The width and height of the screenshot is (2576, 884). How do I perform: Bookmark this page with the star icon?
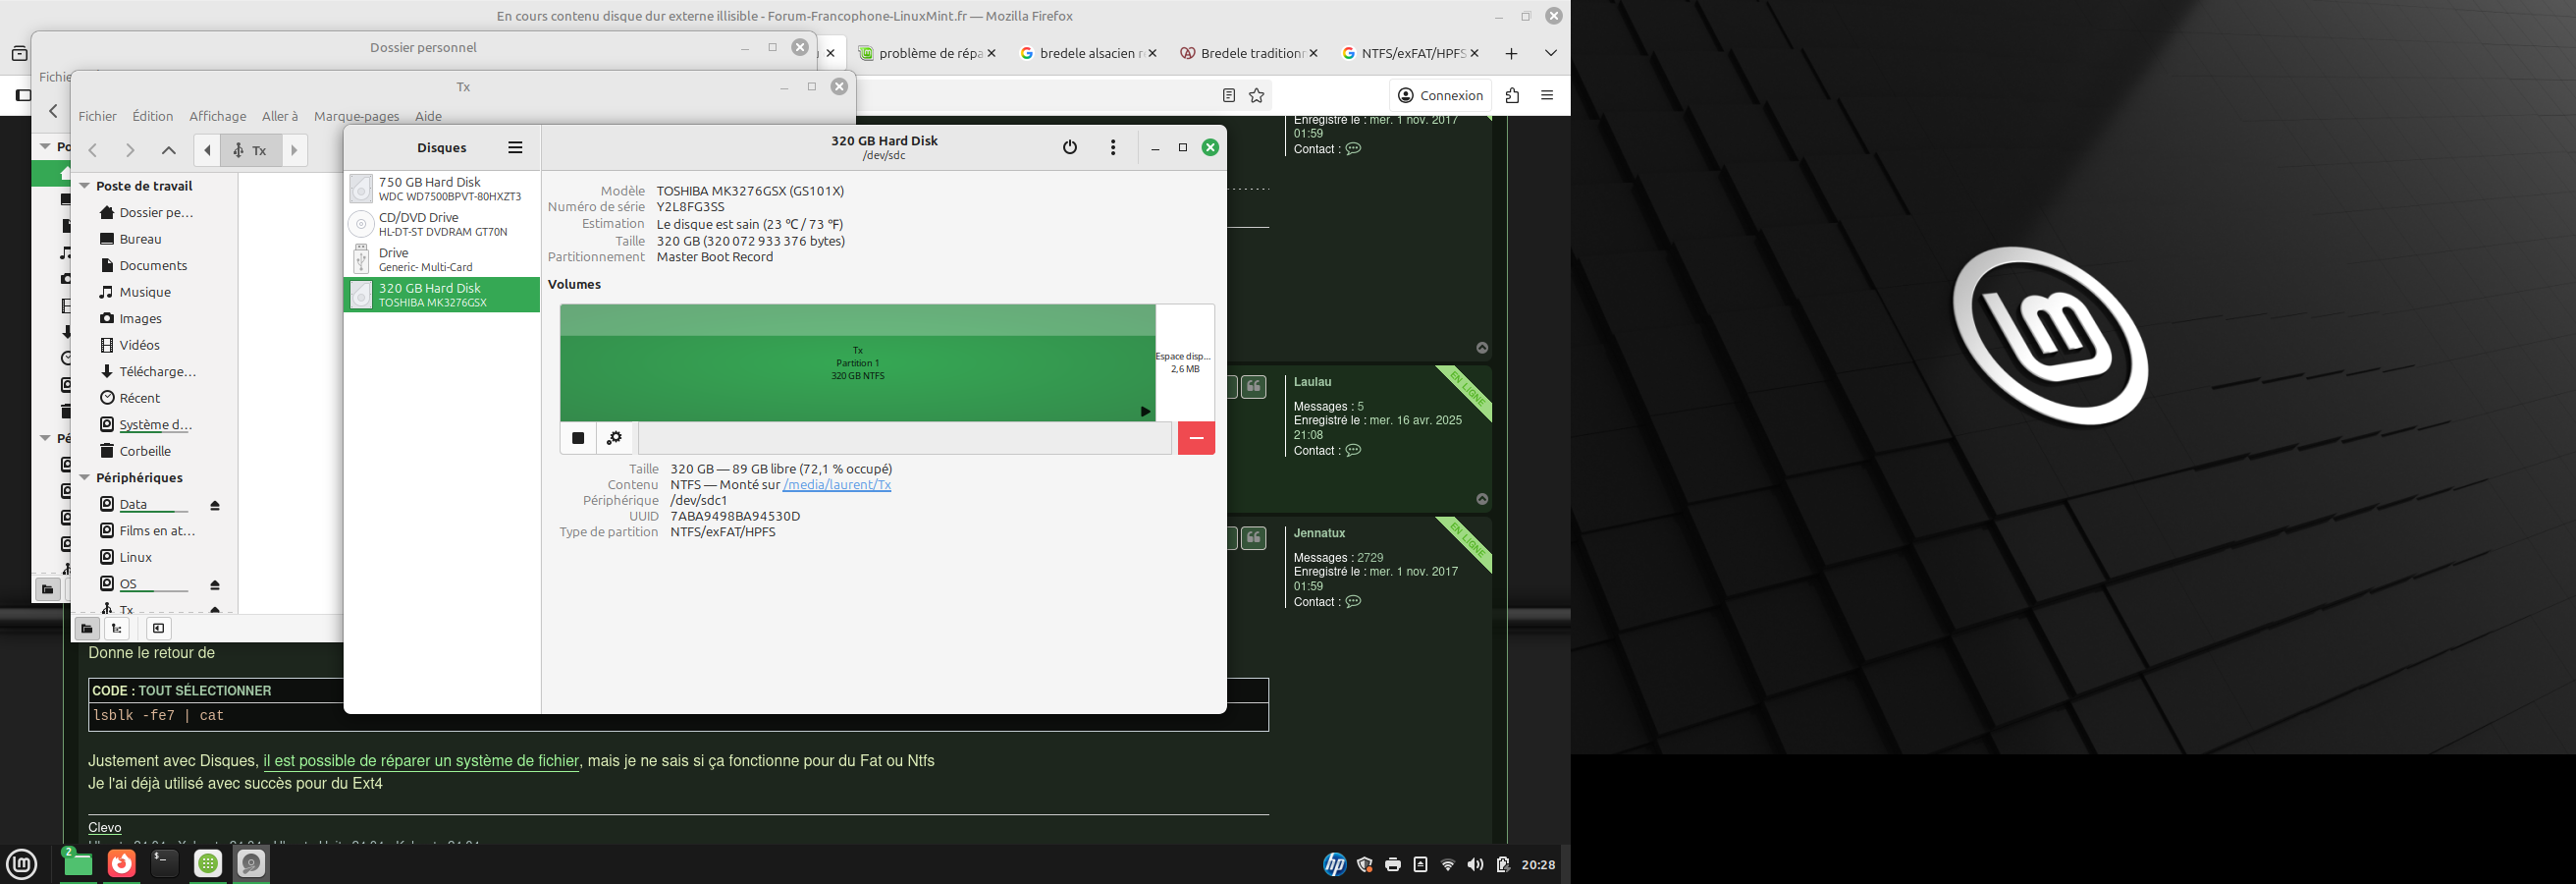point(1257,95)
